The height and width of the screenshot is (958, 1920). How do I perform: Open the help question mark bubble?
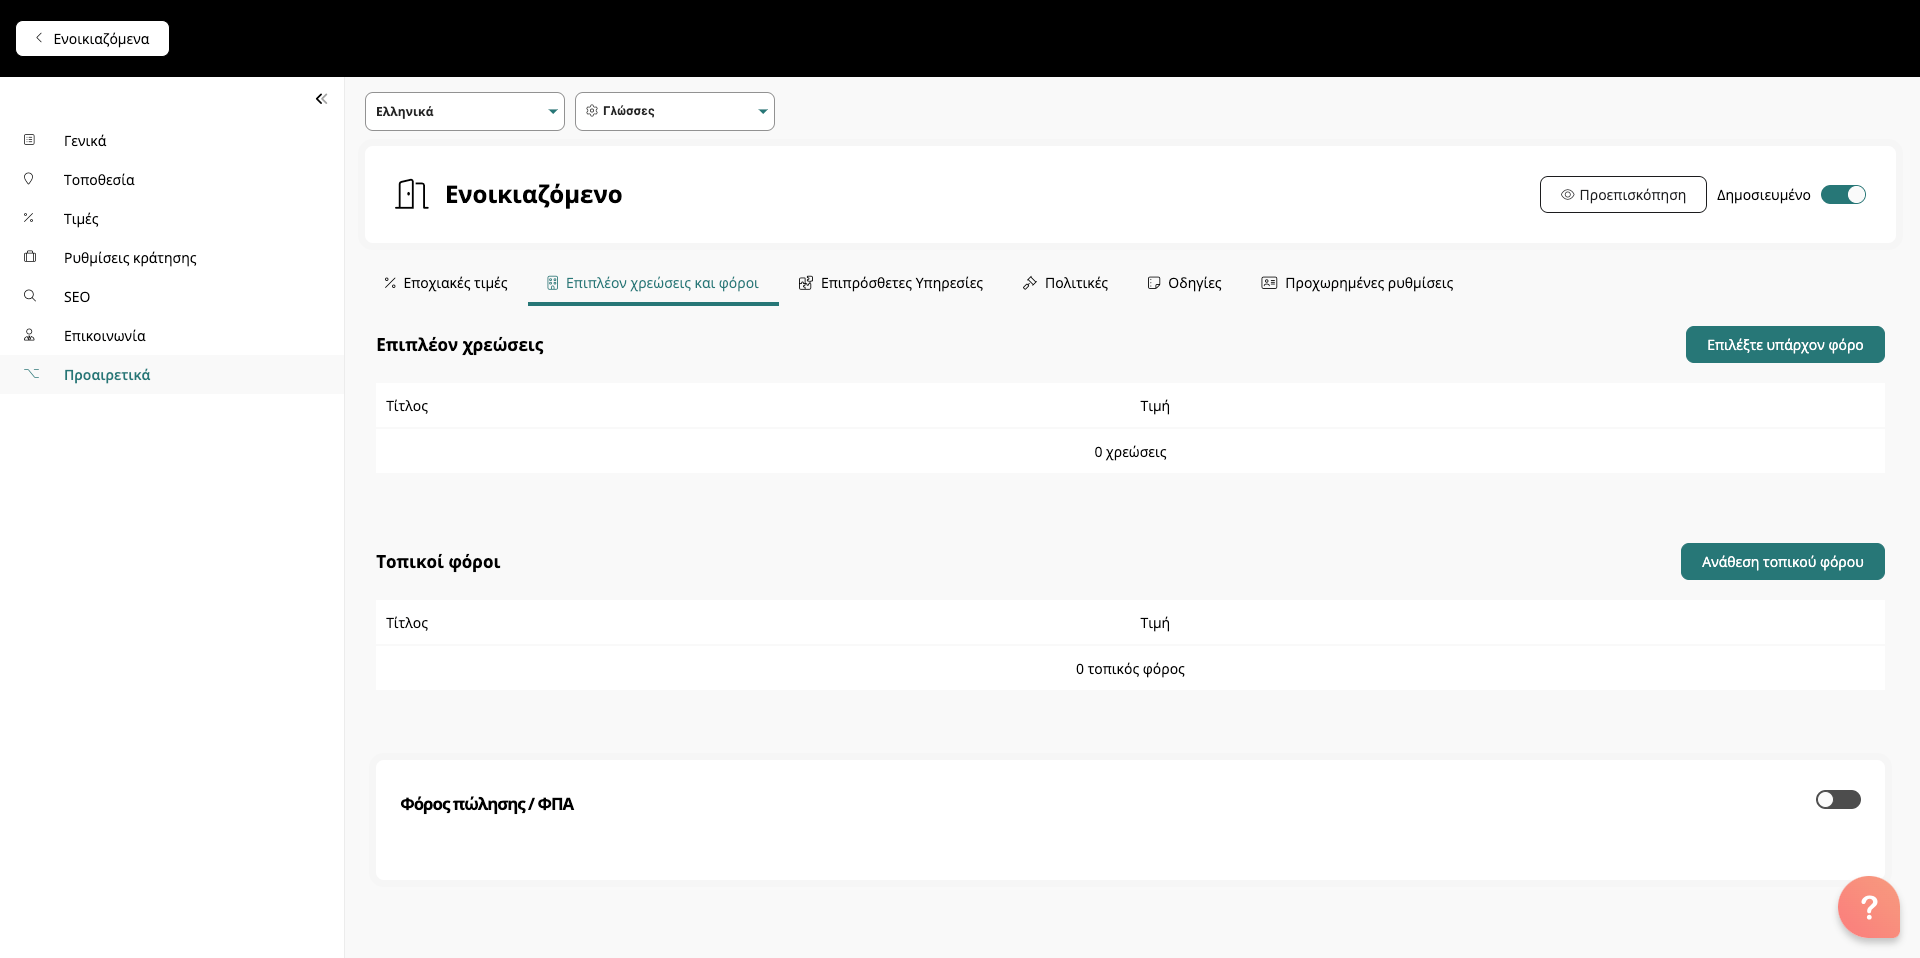(x=1868, y=907)
